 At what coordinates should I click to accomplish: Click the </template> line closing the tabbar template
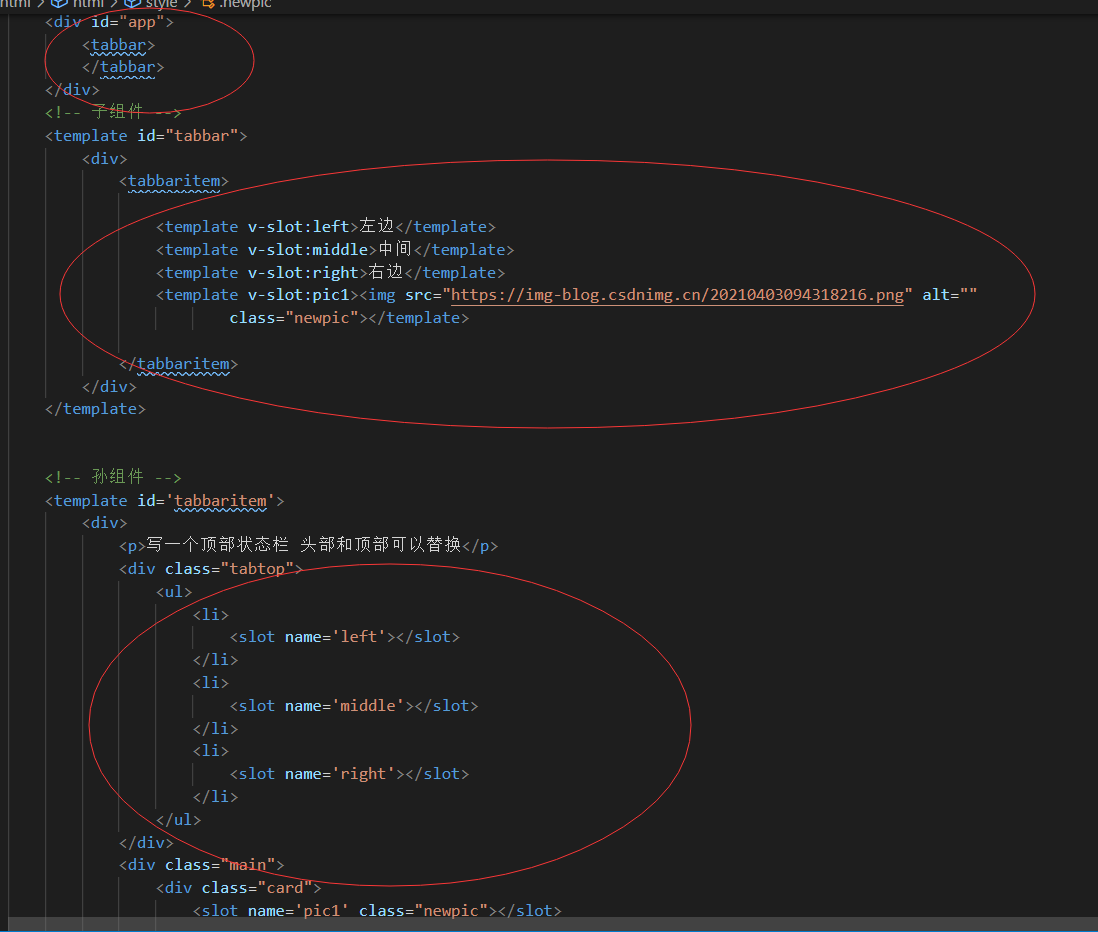95,409
